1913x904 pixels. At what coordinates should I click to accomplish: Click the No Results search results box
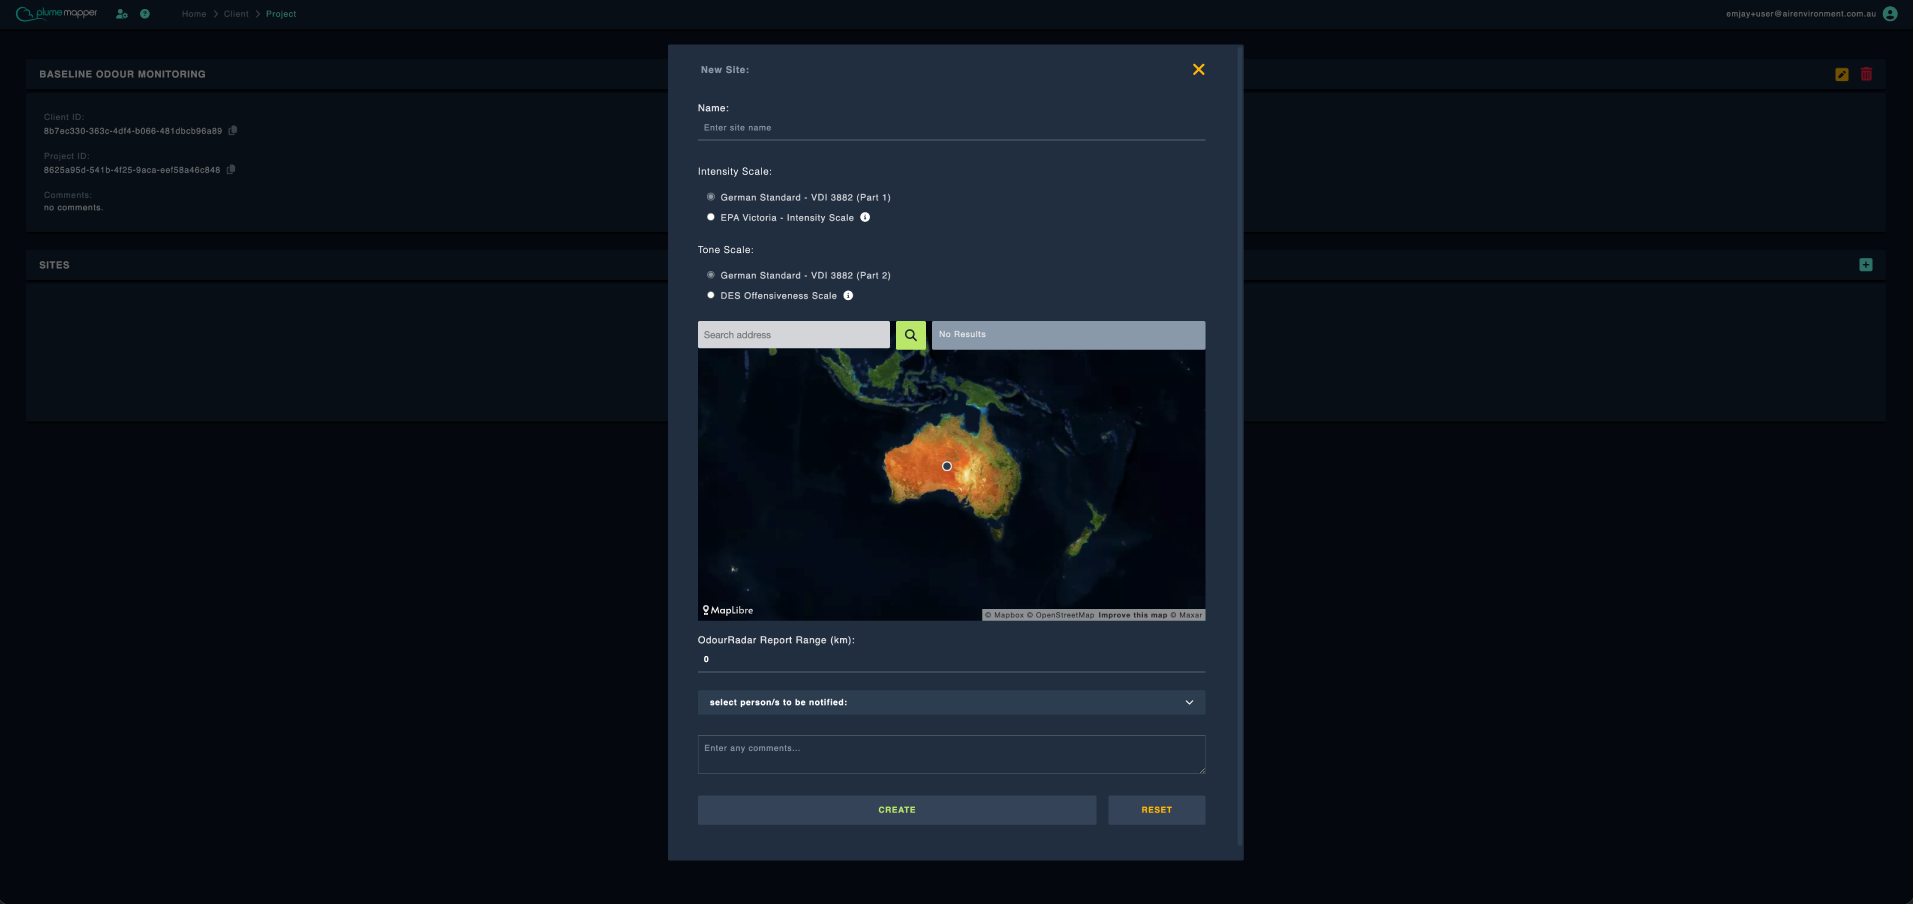tap(1068, 335)
